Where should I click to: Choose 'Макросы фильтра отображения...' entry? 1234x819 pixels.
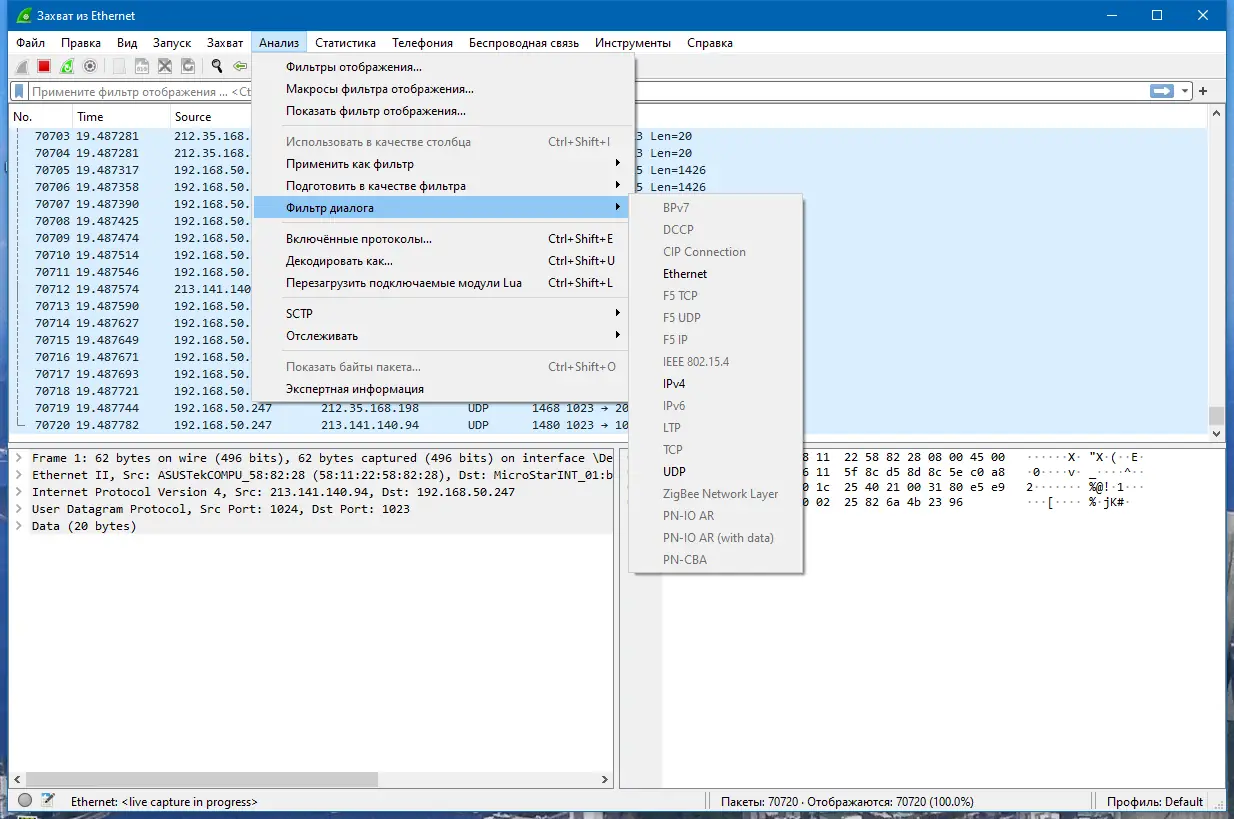pyautogui.click(x=443, y=89)
